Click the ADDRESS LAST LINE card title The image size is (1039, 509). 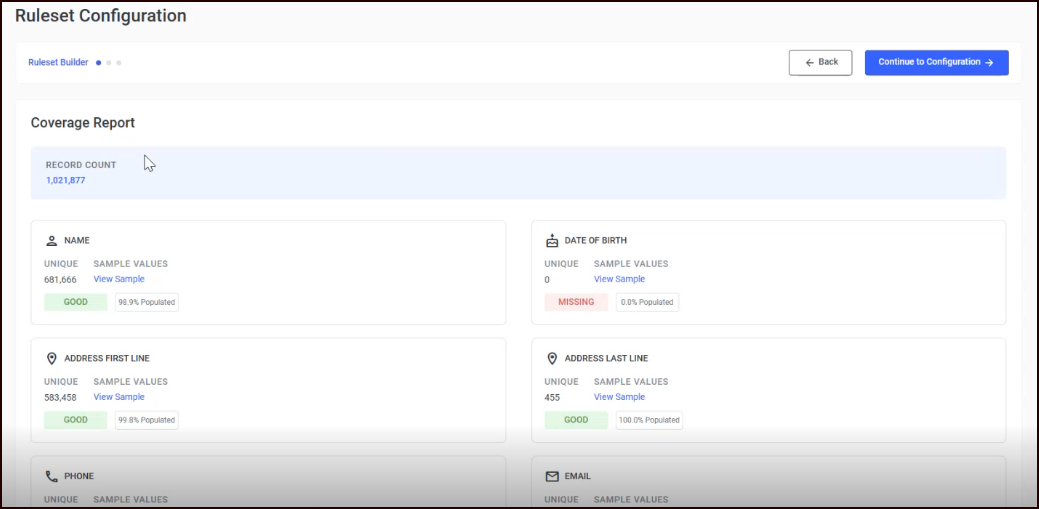[x=606, y=359]
